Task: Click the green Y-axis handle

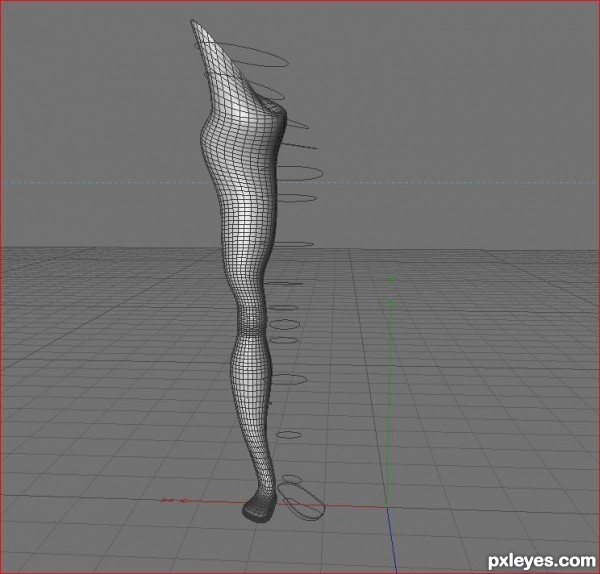Action: click(389, 390)
